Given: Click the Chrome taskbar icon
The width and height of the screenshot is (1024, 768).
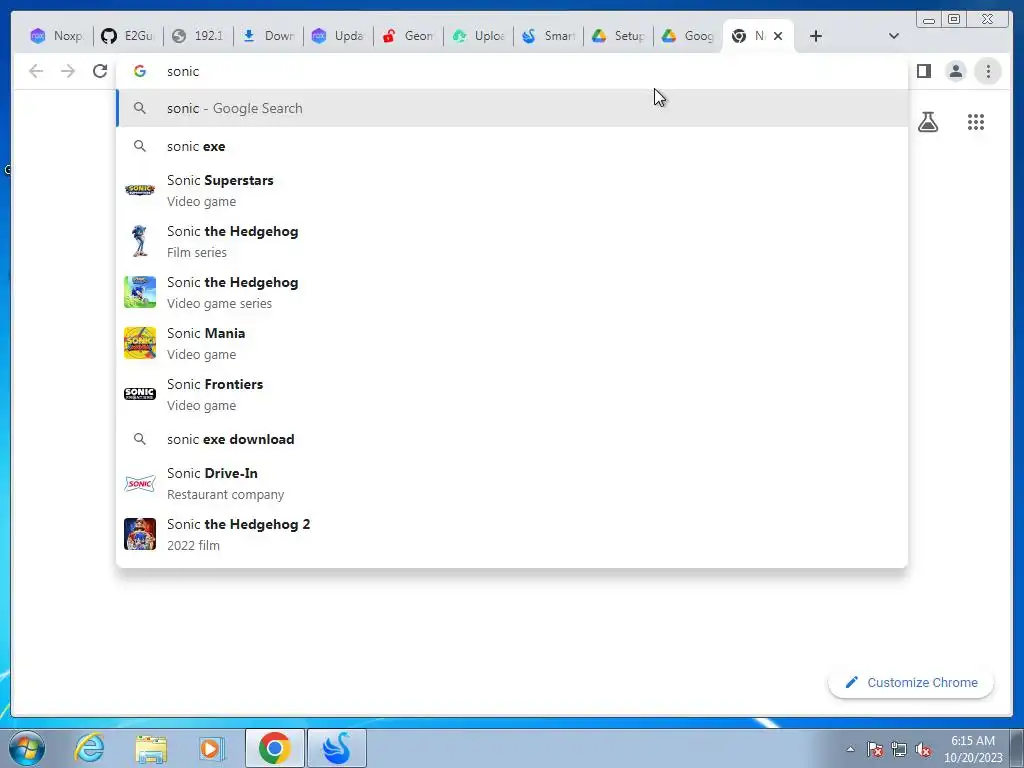Looking at the screenshot, I should point(275,748).
